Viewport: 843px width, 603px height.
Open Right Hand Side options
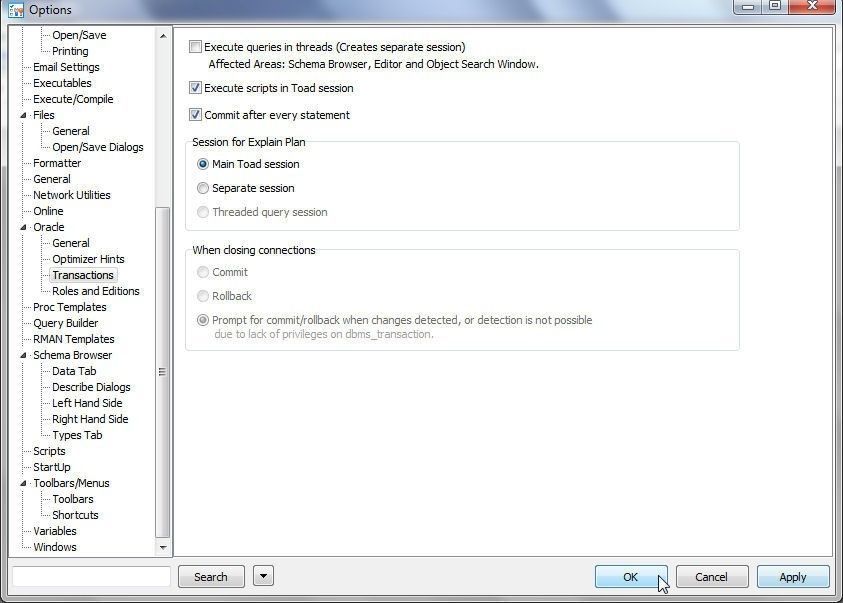pyautogui.click(x=90, y=419)
